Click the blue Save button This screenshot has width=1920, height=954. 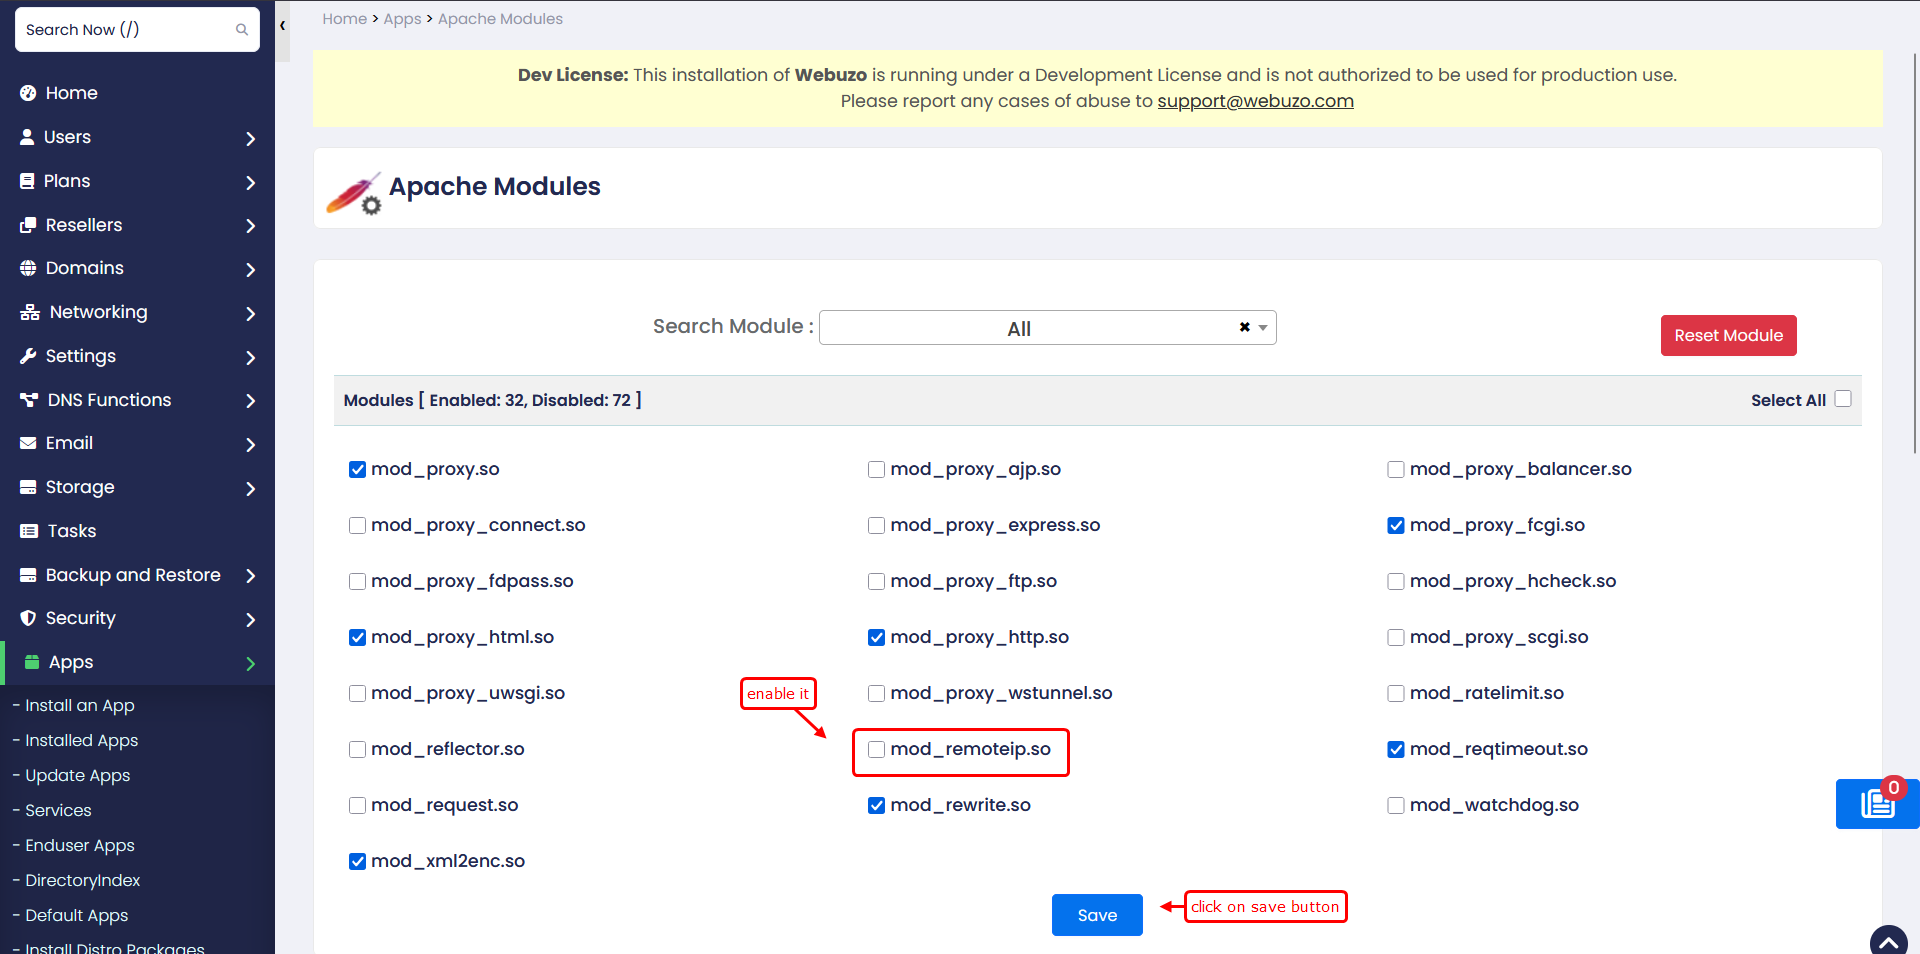(1097, 915)
